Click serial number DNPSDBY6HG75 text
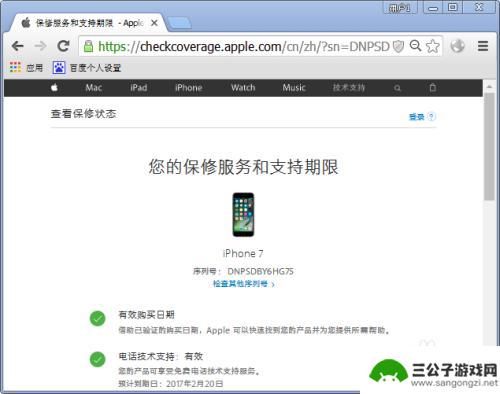The image size is (500, 394). coord(260,271)
